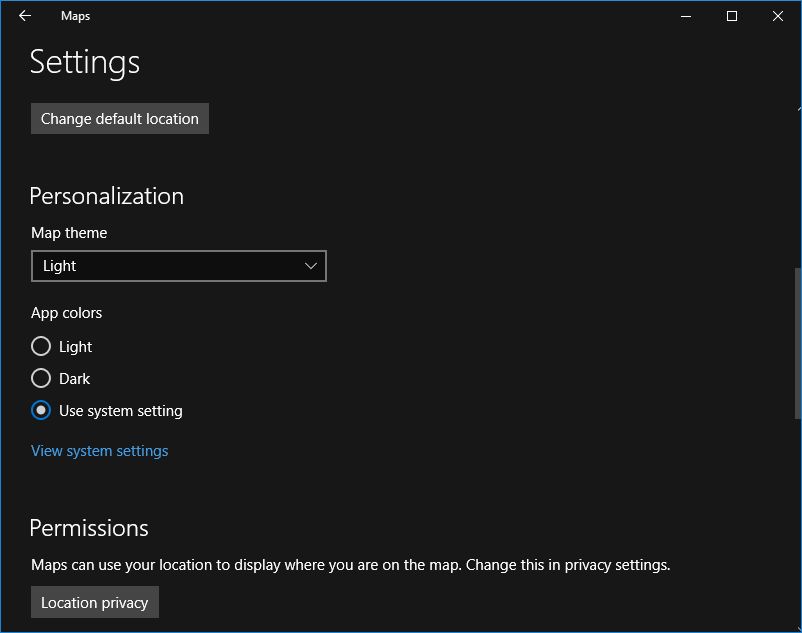Open Location privacy settings
Screen dimensions: 802x633
95,602
